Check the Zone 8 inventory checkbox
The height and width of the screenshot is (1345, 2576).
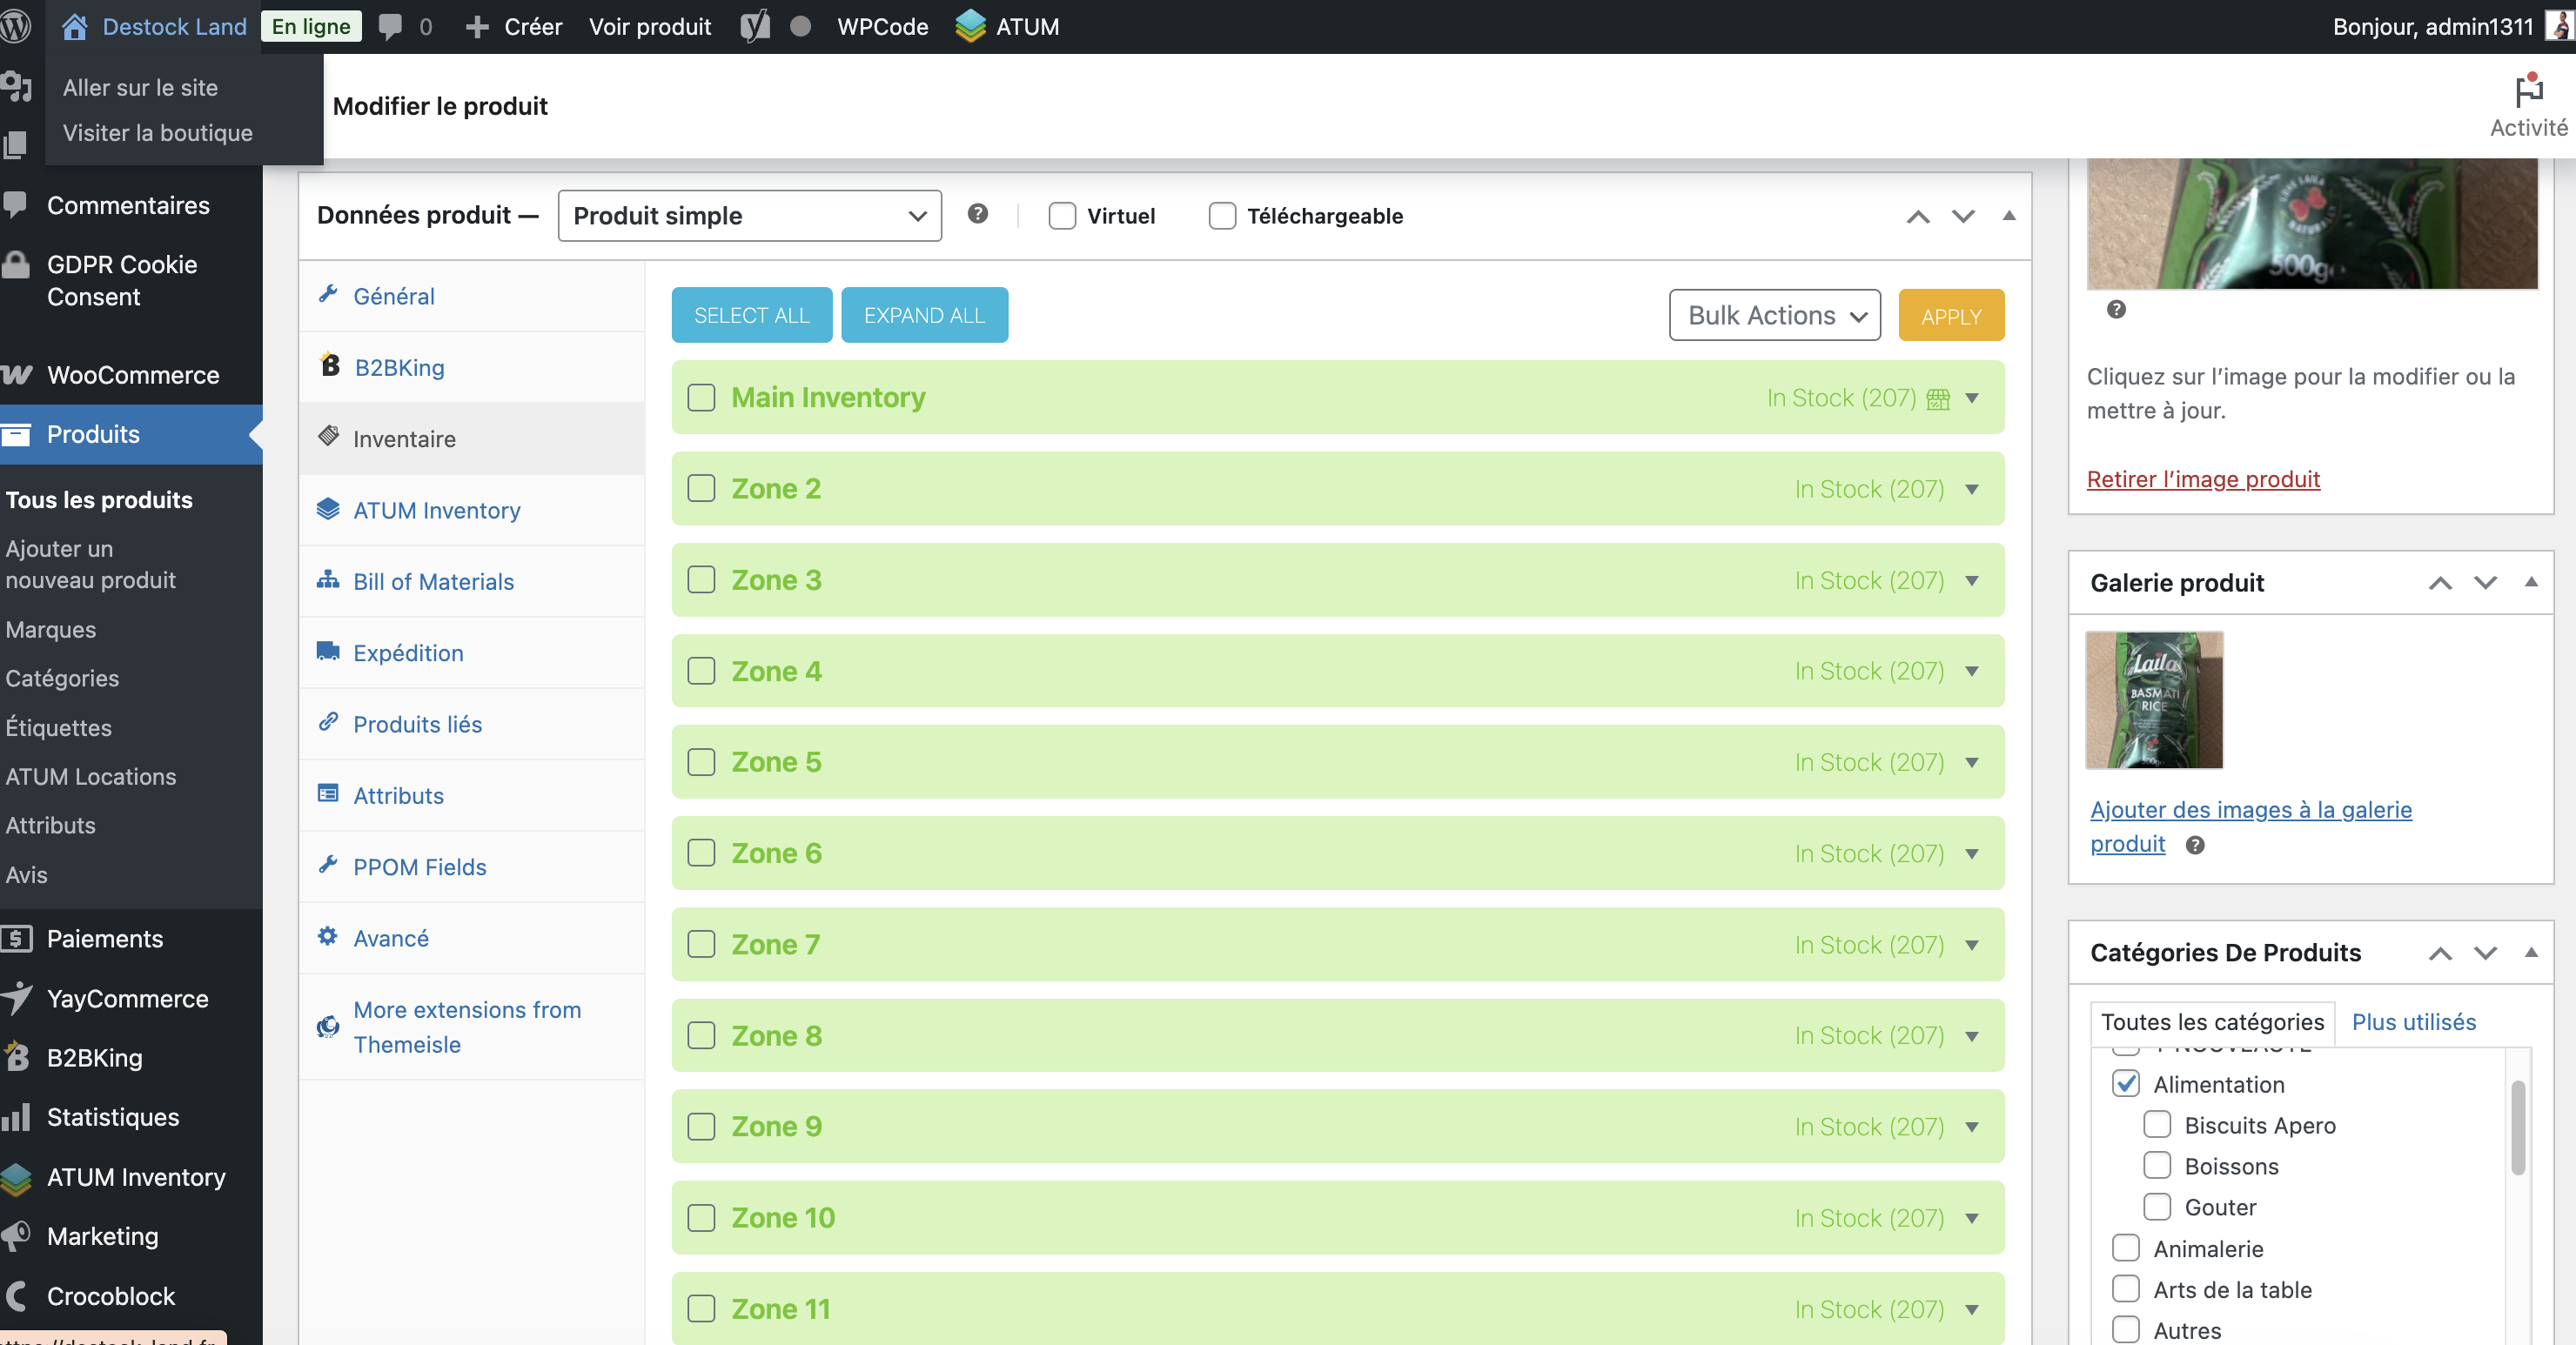(701, 1035)
